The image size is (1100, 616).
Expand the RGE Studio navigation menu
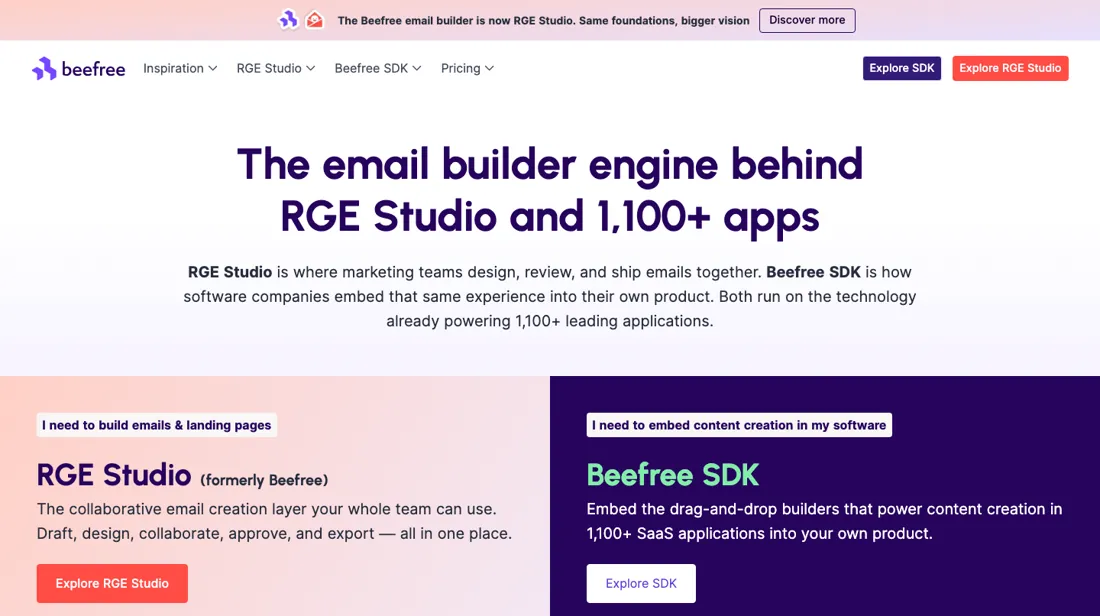click(x=276, y=68)
